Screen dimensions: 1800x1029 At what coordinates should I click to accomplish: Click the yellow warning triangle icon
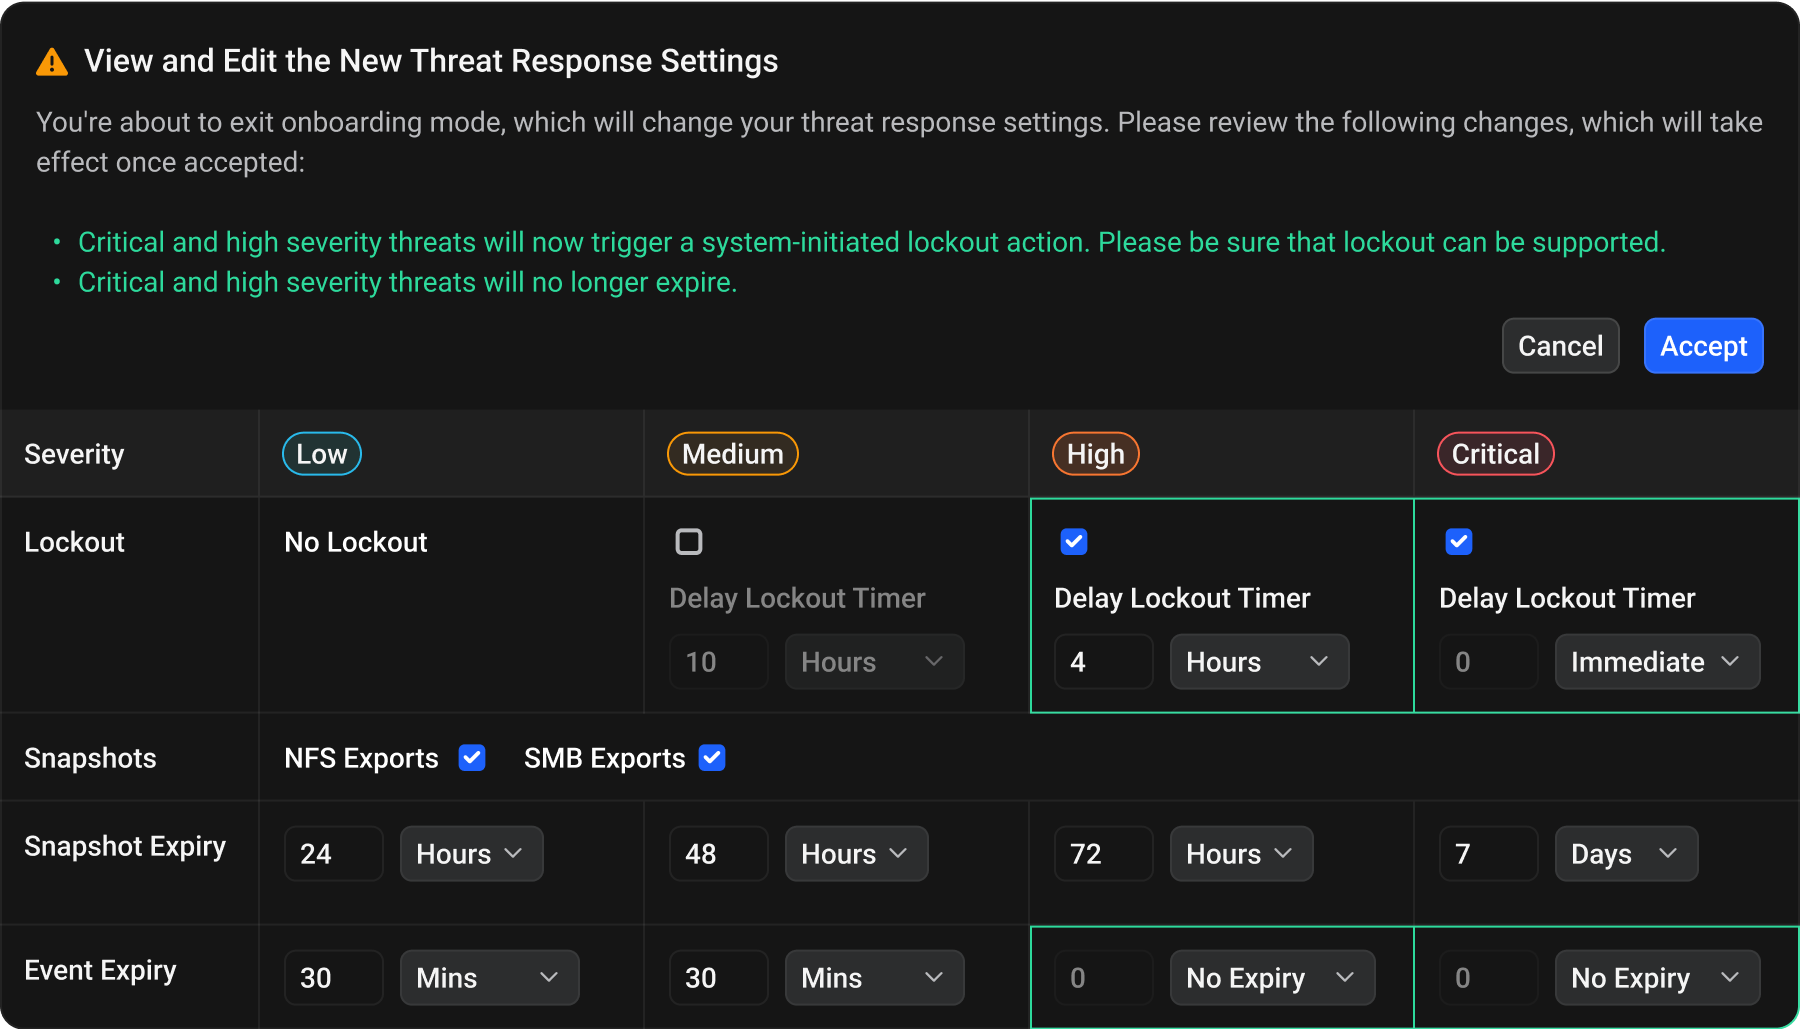(x=52, y=63)
